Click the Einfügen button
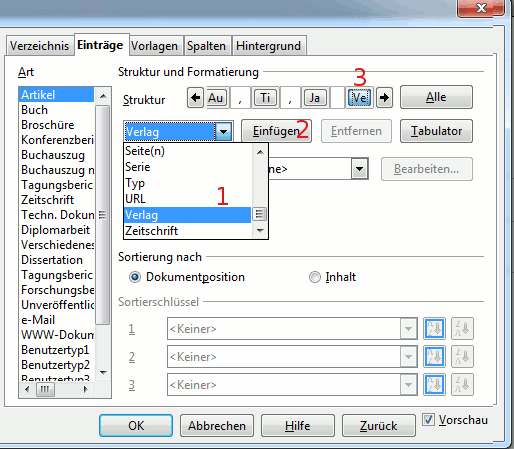This screenshot has width=514, height=449. pos(276,131)
